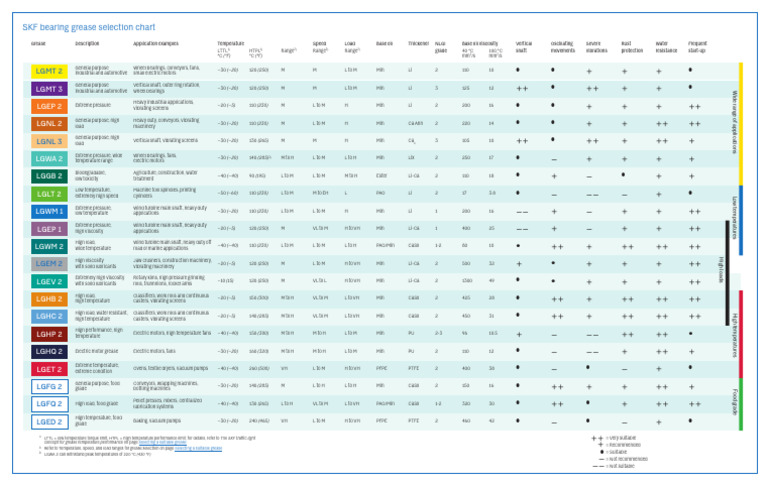
Task: Select the orange LGHB 2 grease label
Action: pyautogui.click(x=49, y=299)
